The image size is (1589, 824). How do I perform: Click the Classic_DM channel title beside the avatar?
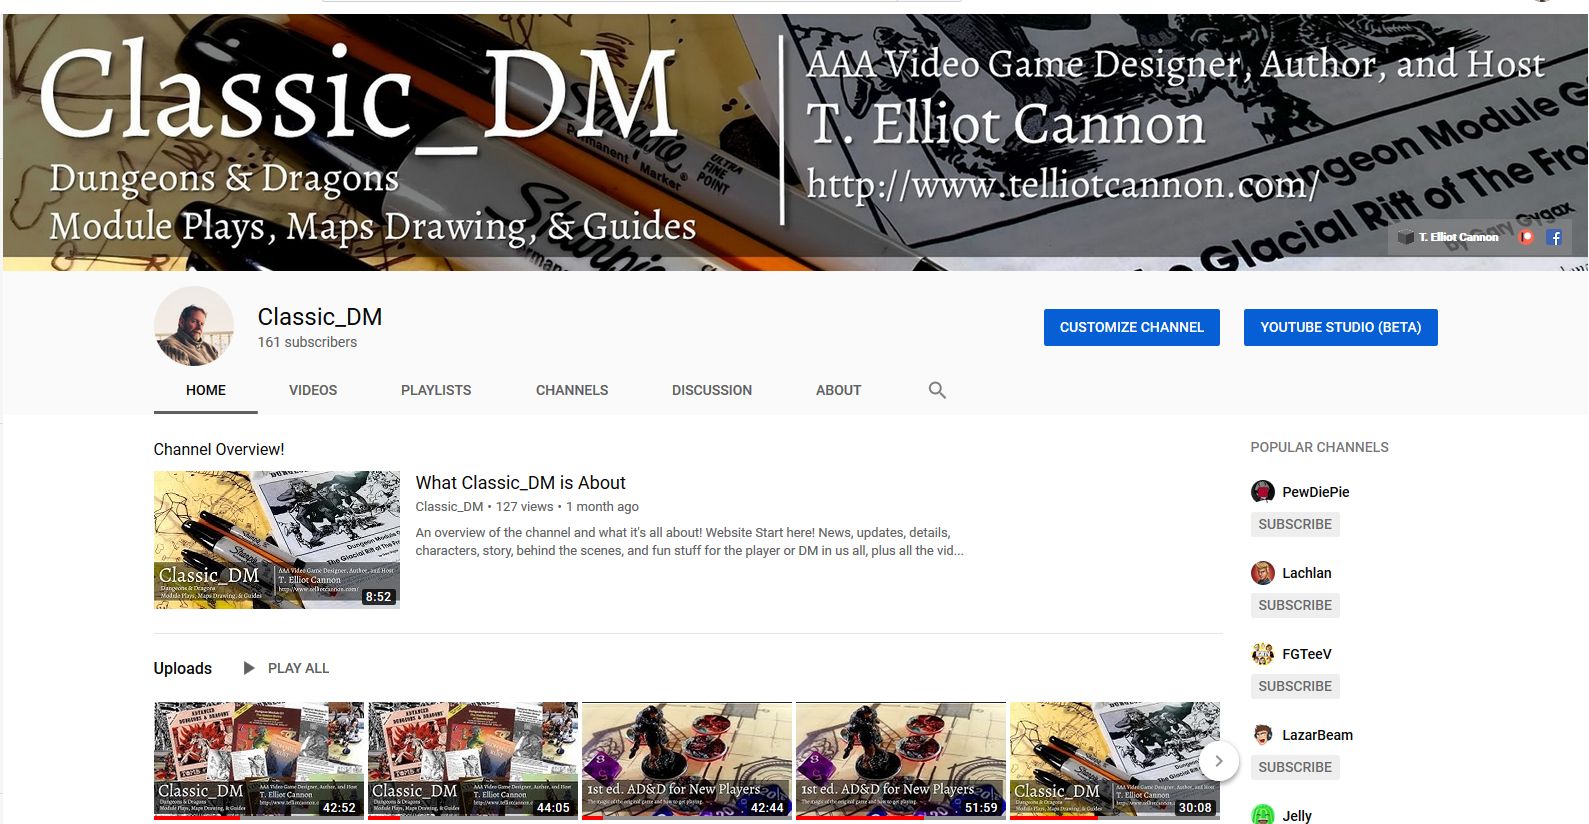tap(320, 316)
